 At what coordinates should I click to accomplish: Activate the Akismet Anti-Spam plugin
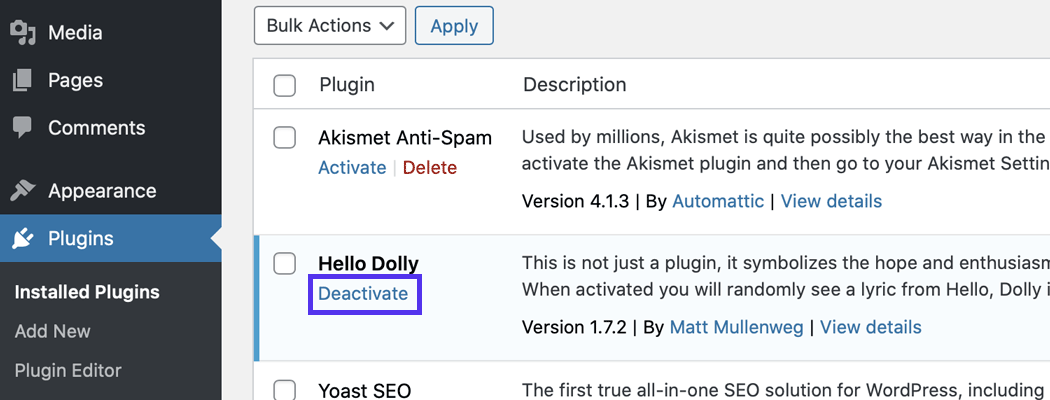click(352, 168)
